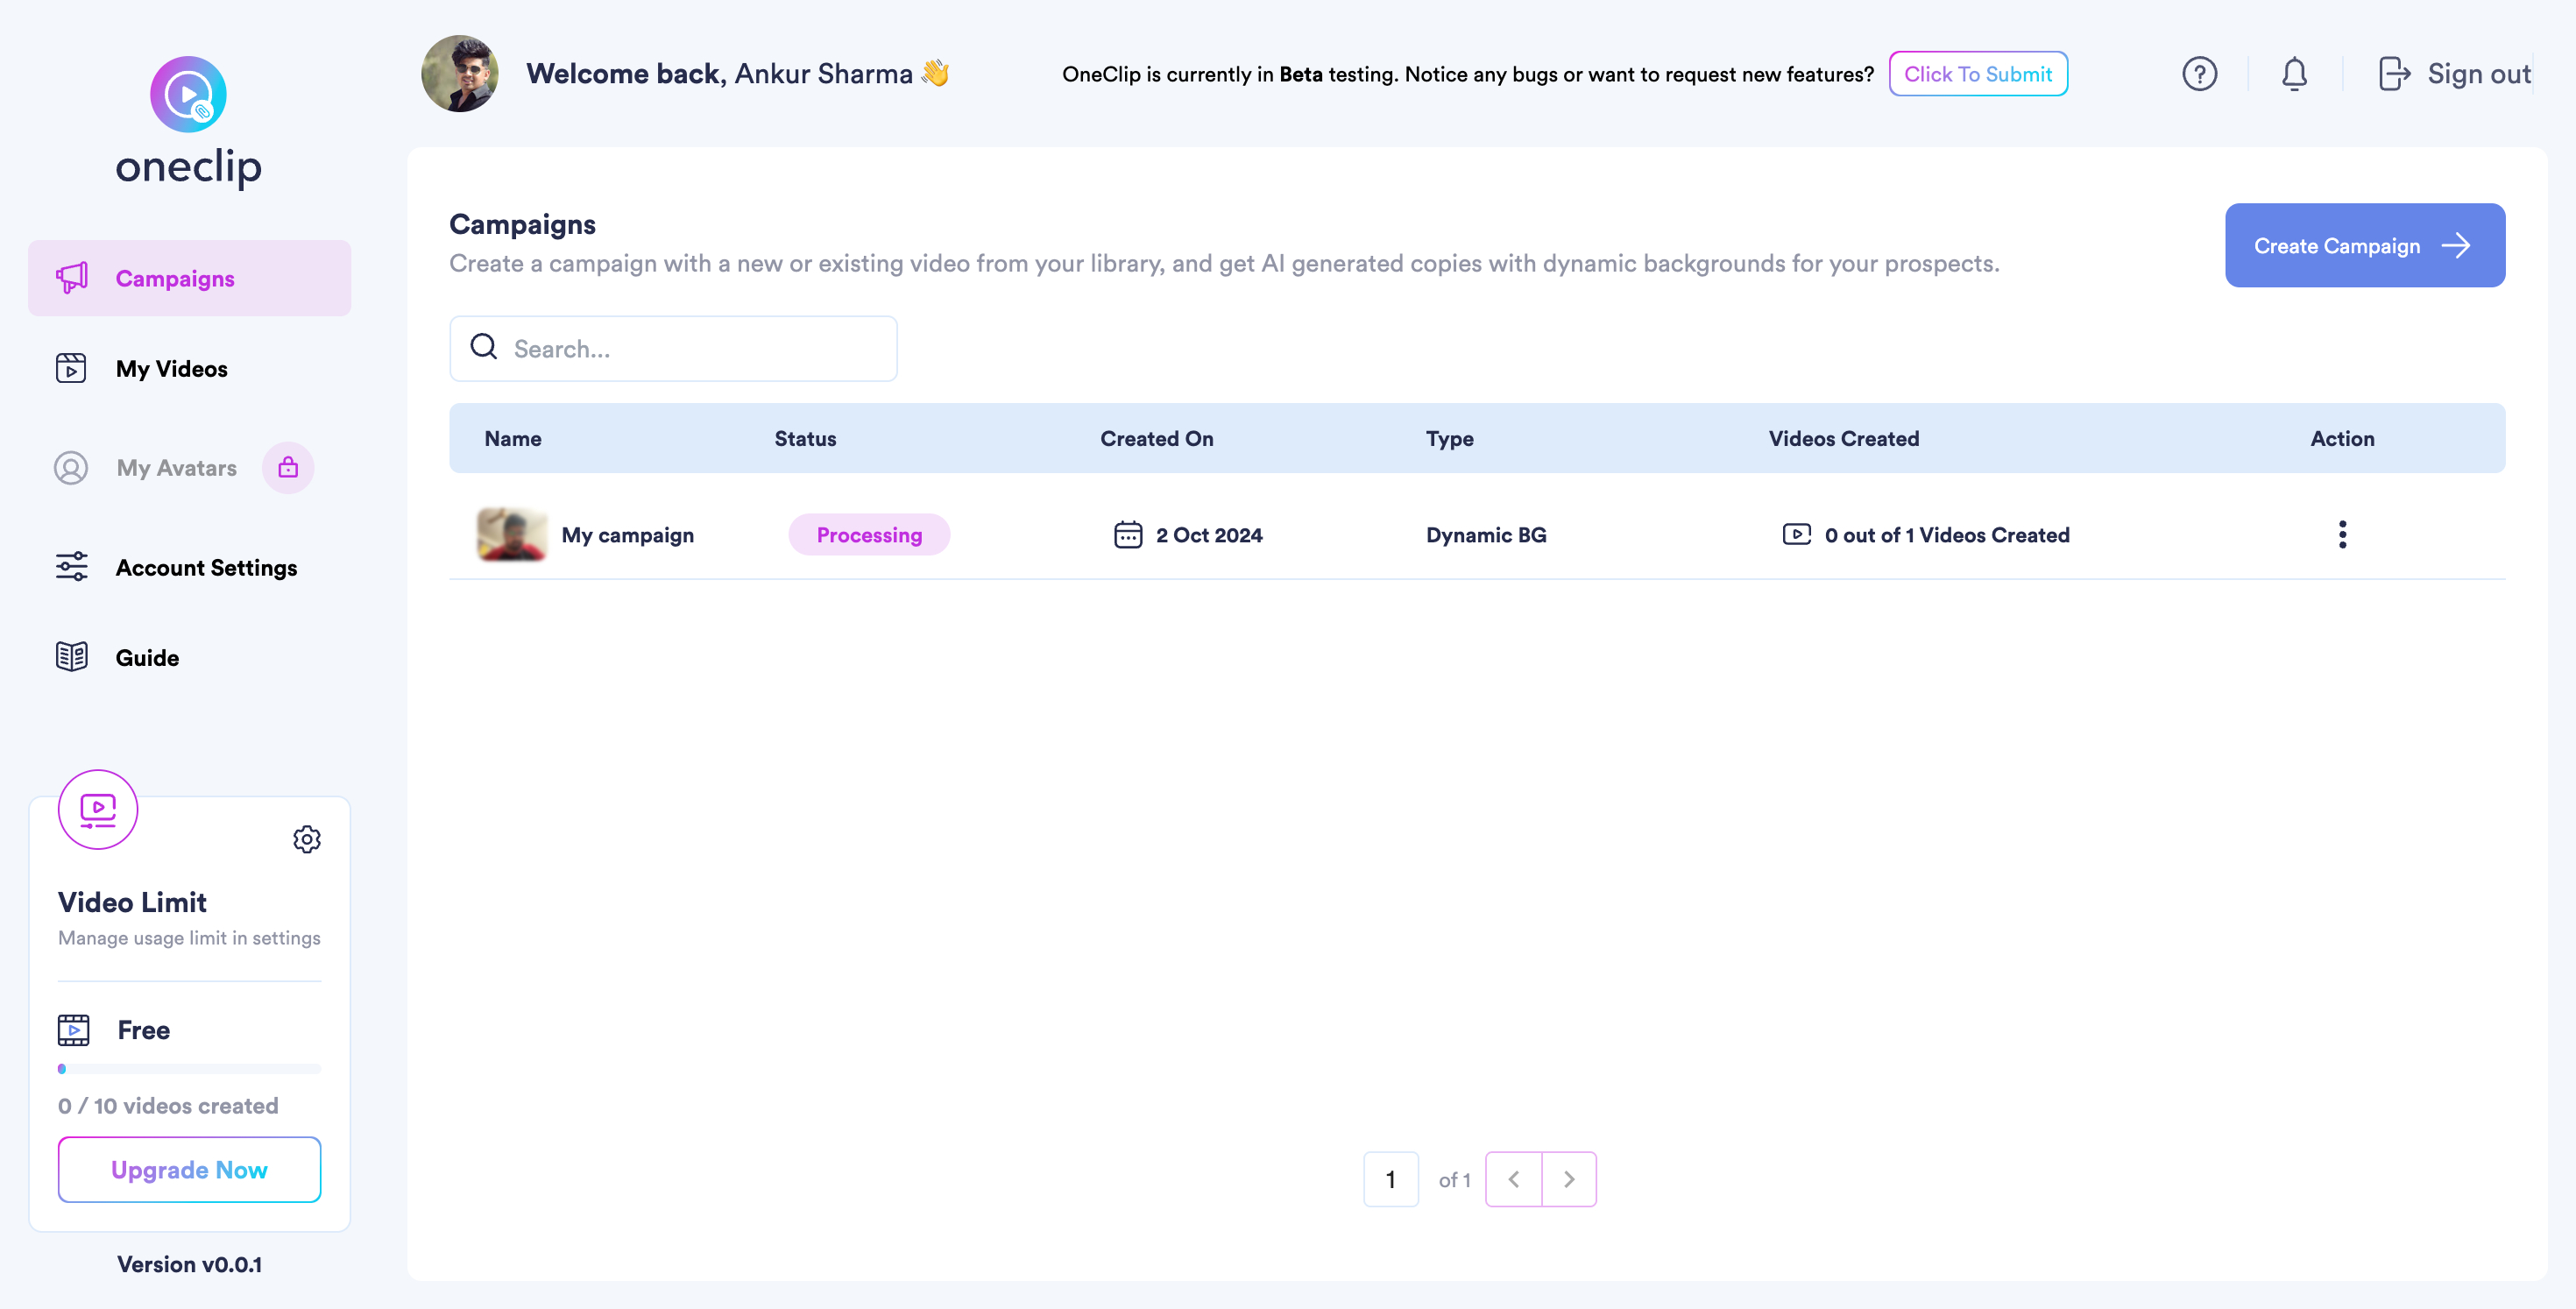Click the My Avatars person icon
The height and width of the screenshot is (1309, 2576).
[x=71, y=468]
